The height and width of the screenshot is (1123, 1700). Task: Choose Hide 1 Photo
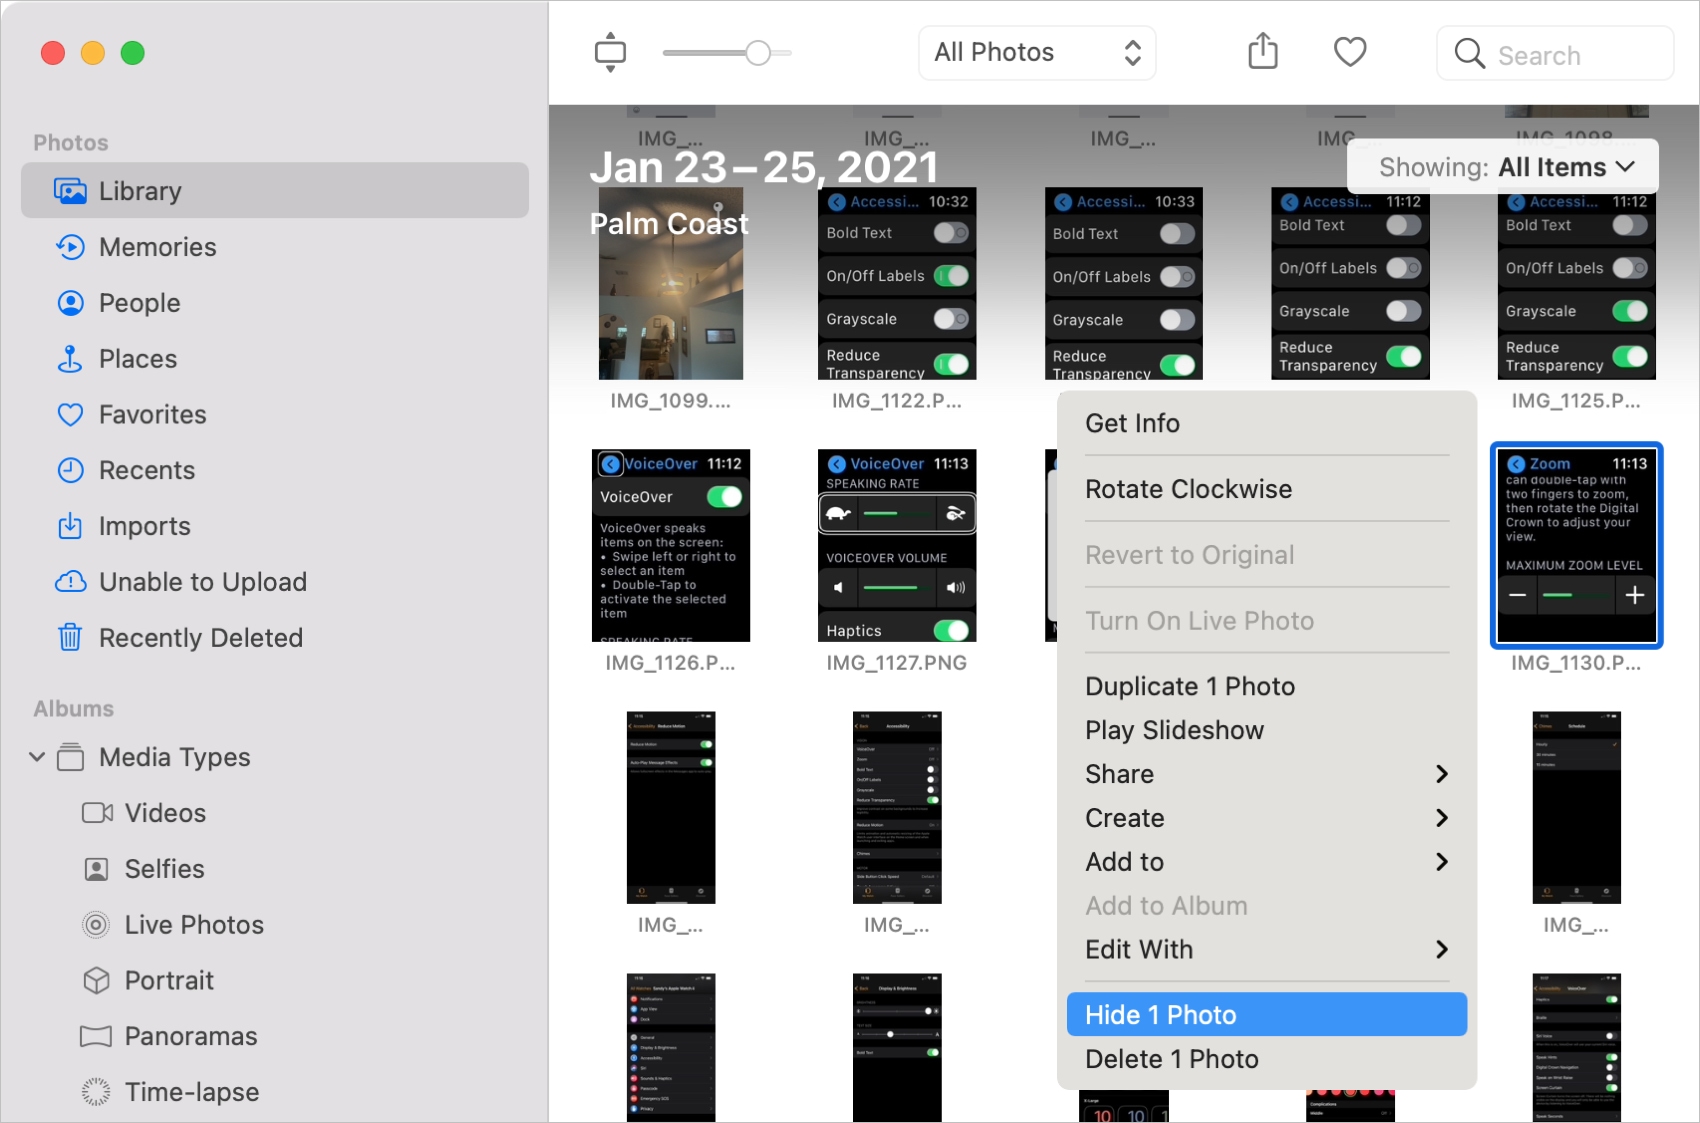tap(1267, 1015)
